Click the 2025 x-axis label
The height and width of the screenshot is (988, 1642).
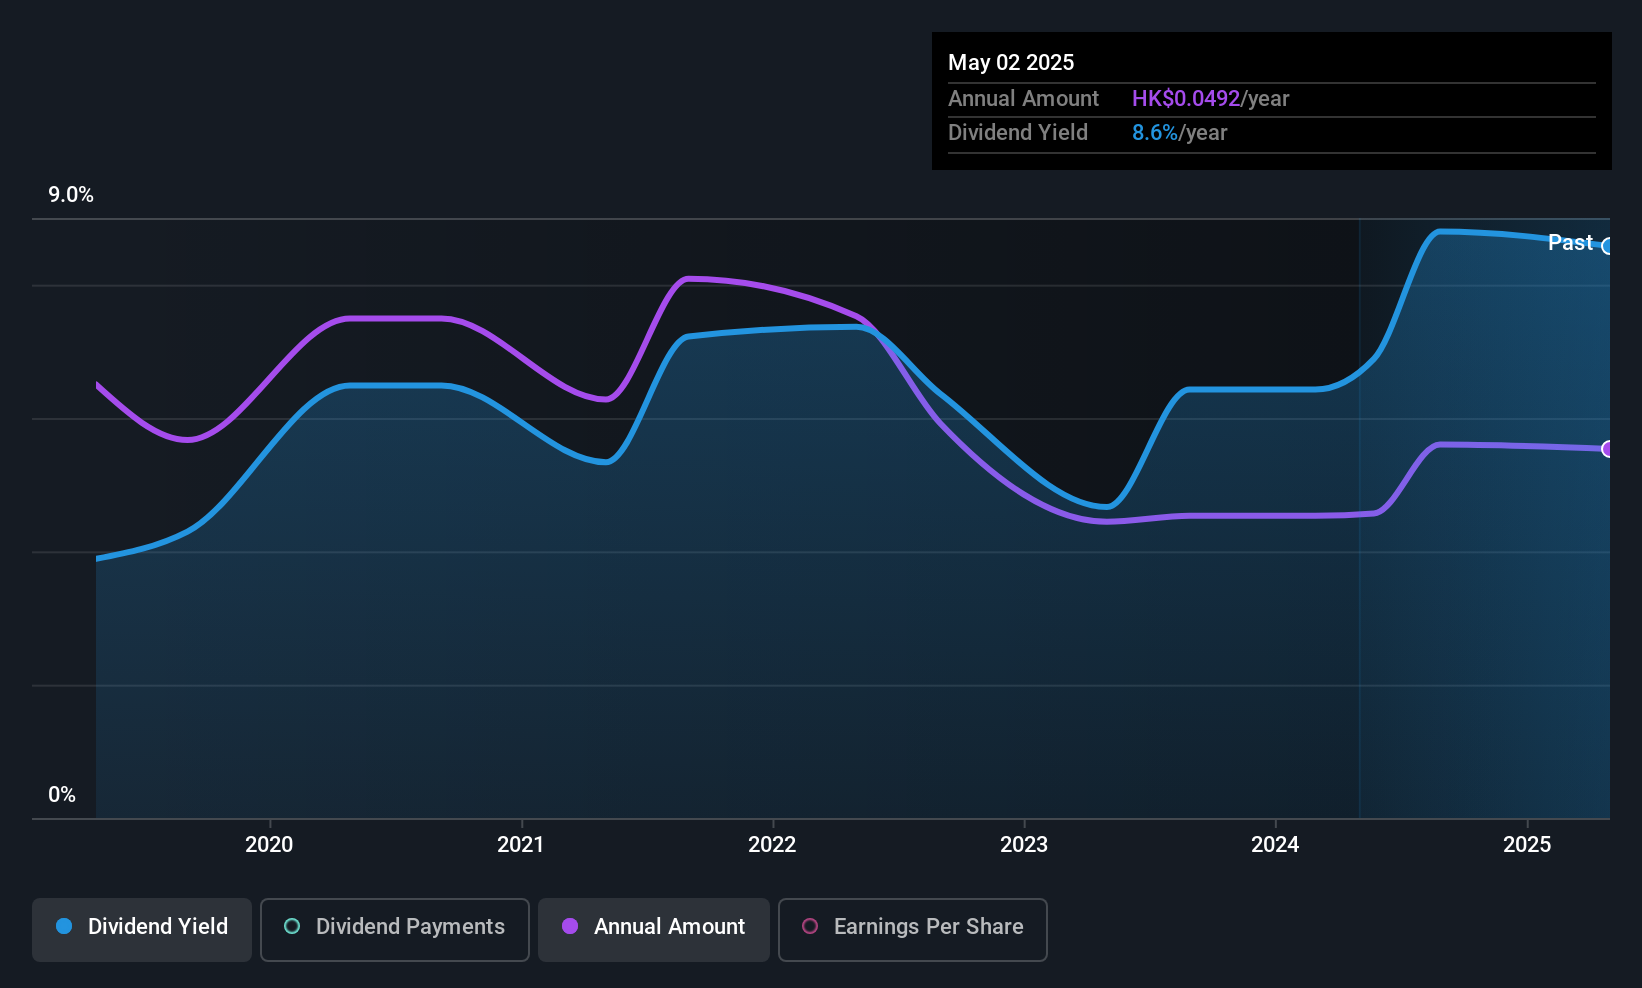pos(1527,844)
